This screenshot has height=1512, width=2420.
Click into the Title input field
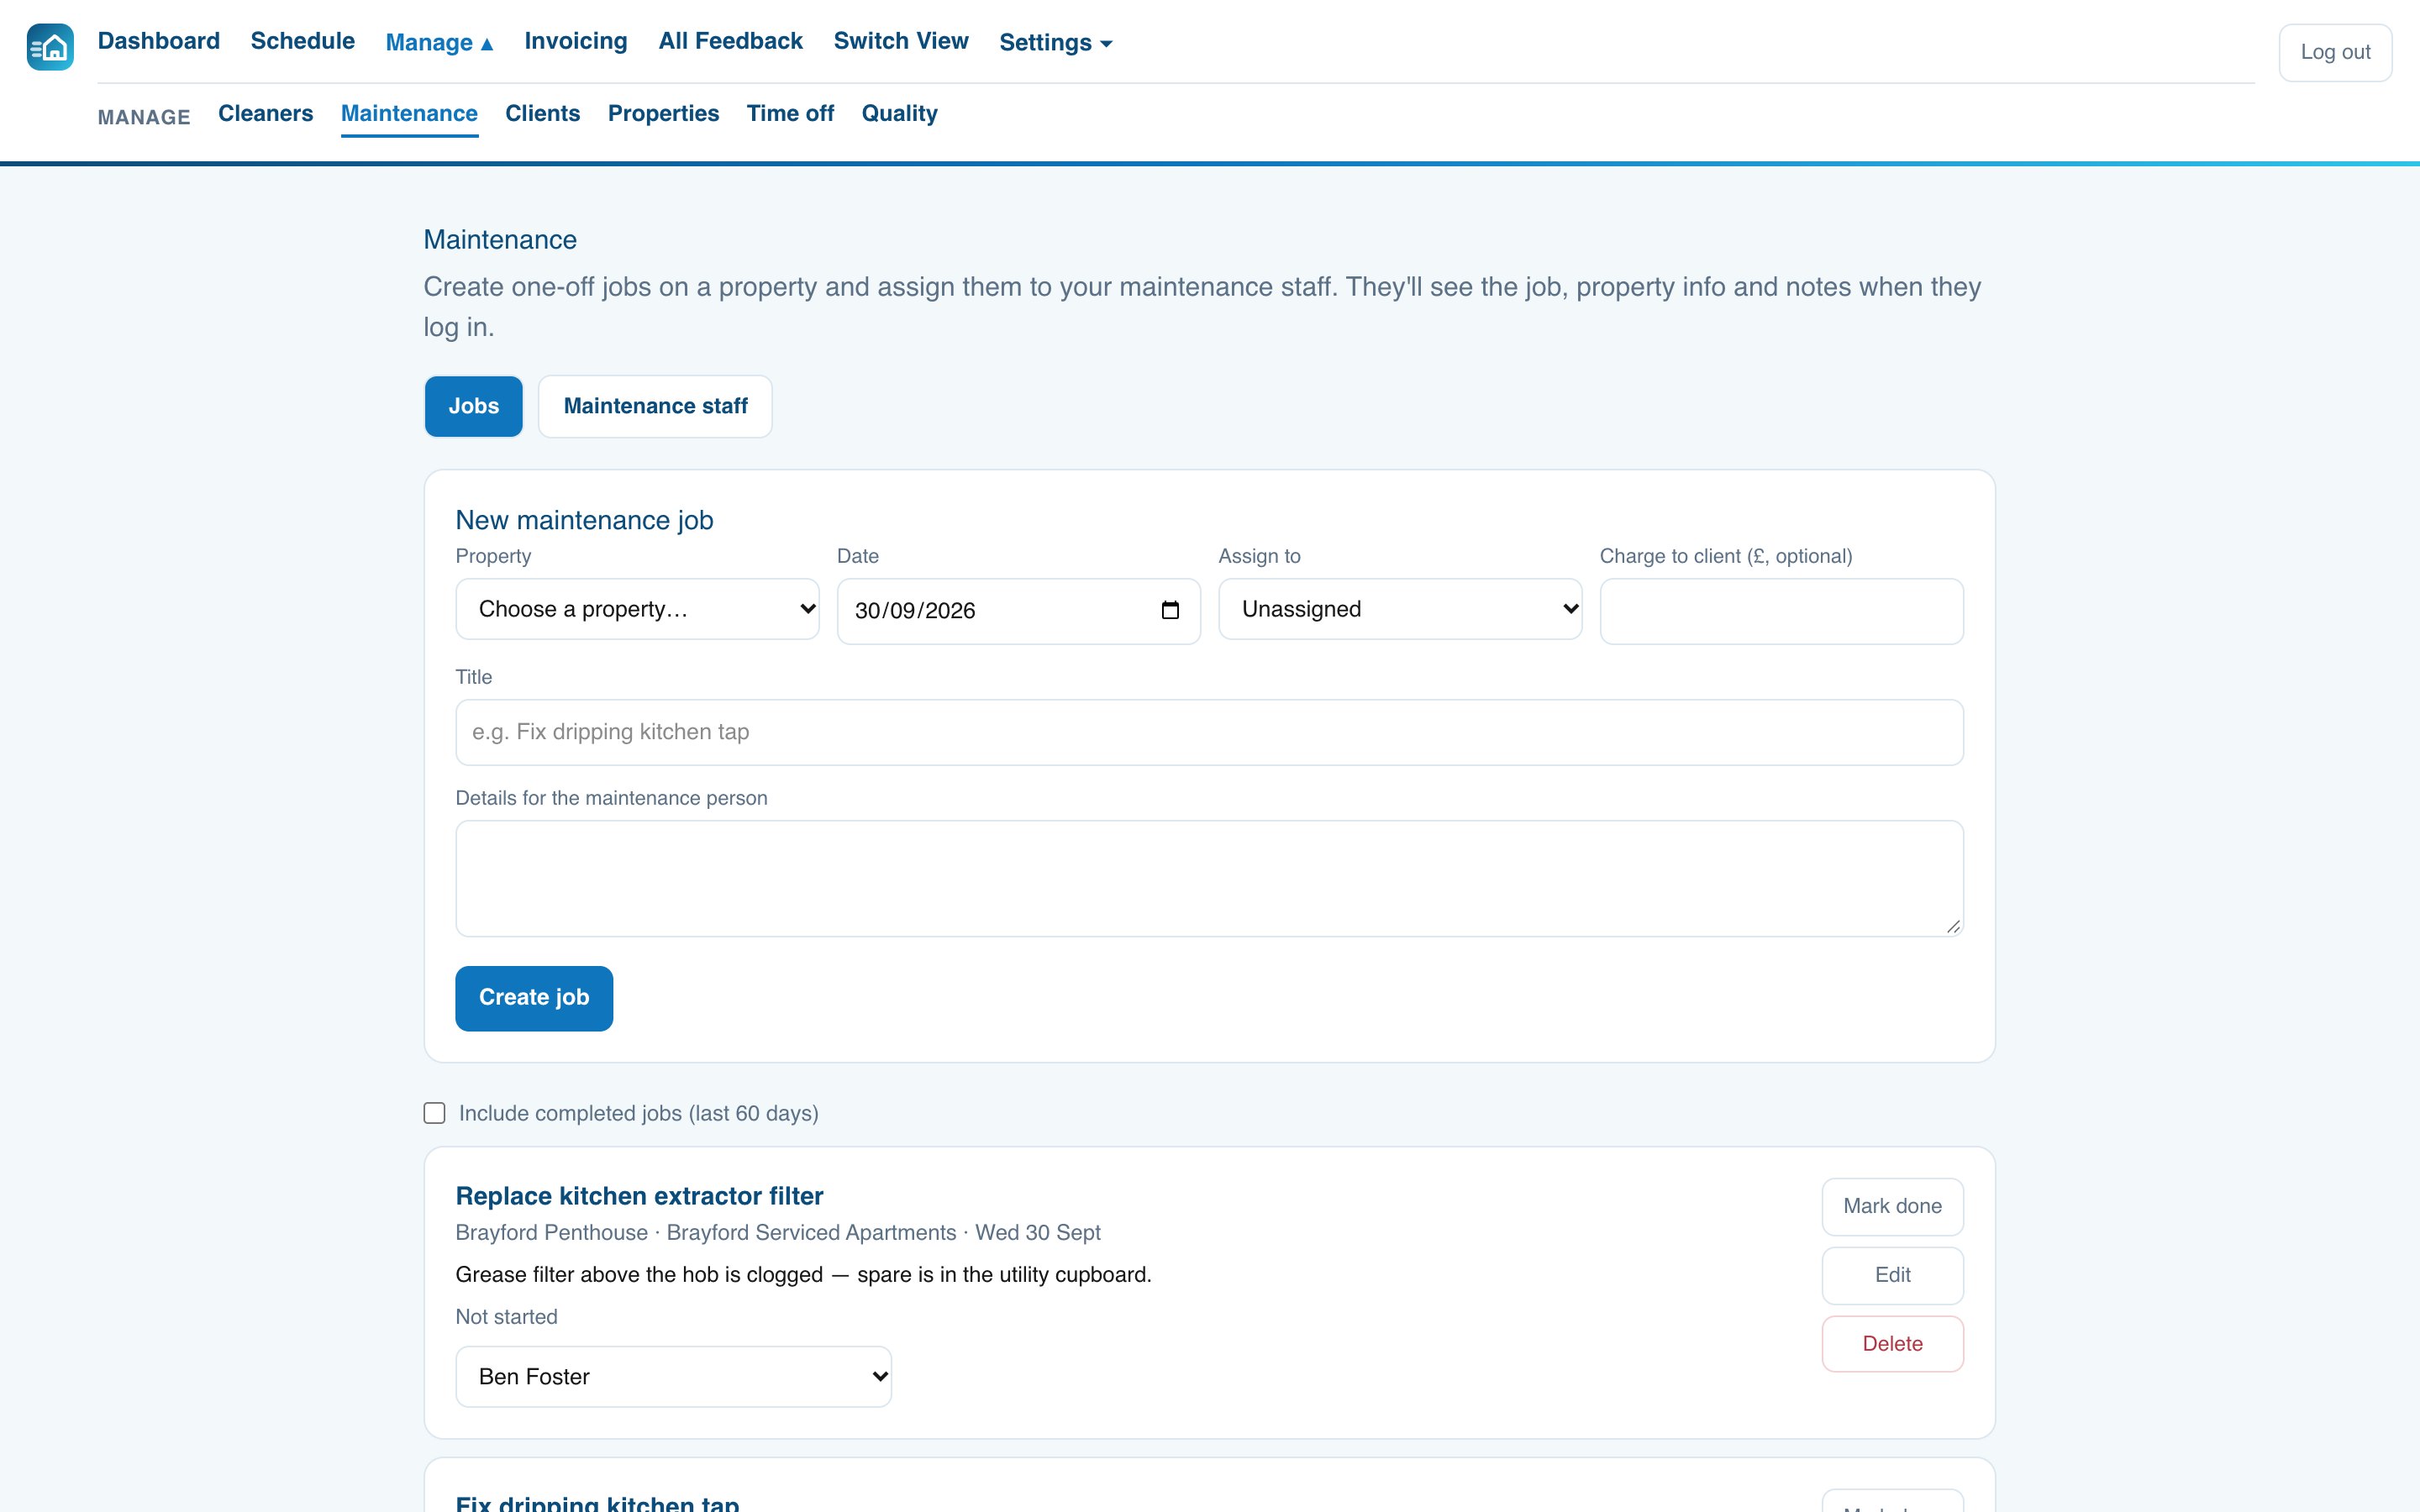click(x=1209, y=732)
